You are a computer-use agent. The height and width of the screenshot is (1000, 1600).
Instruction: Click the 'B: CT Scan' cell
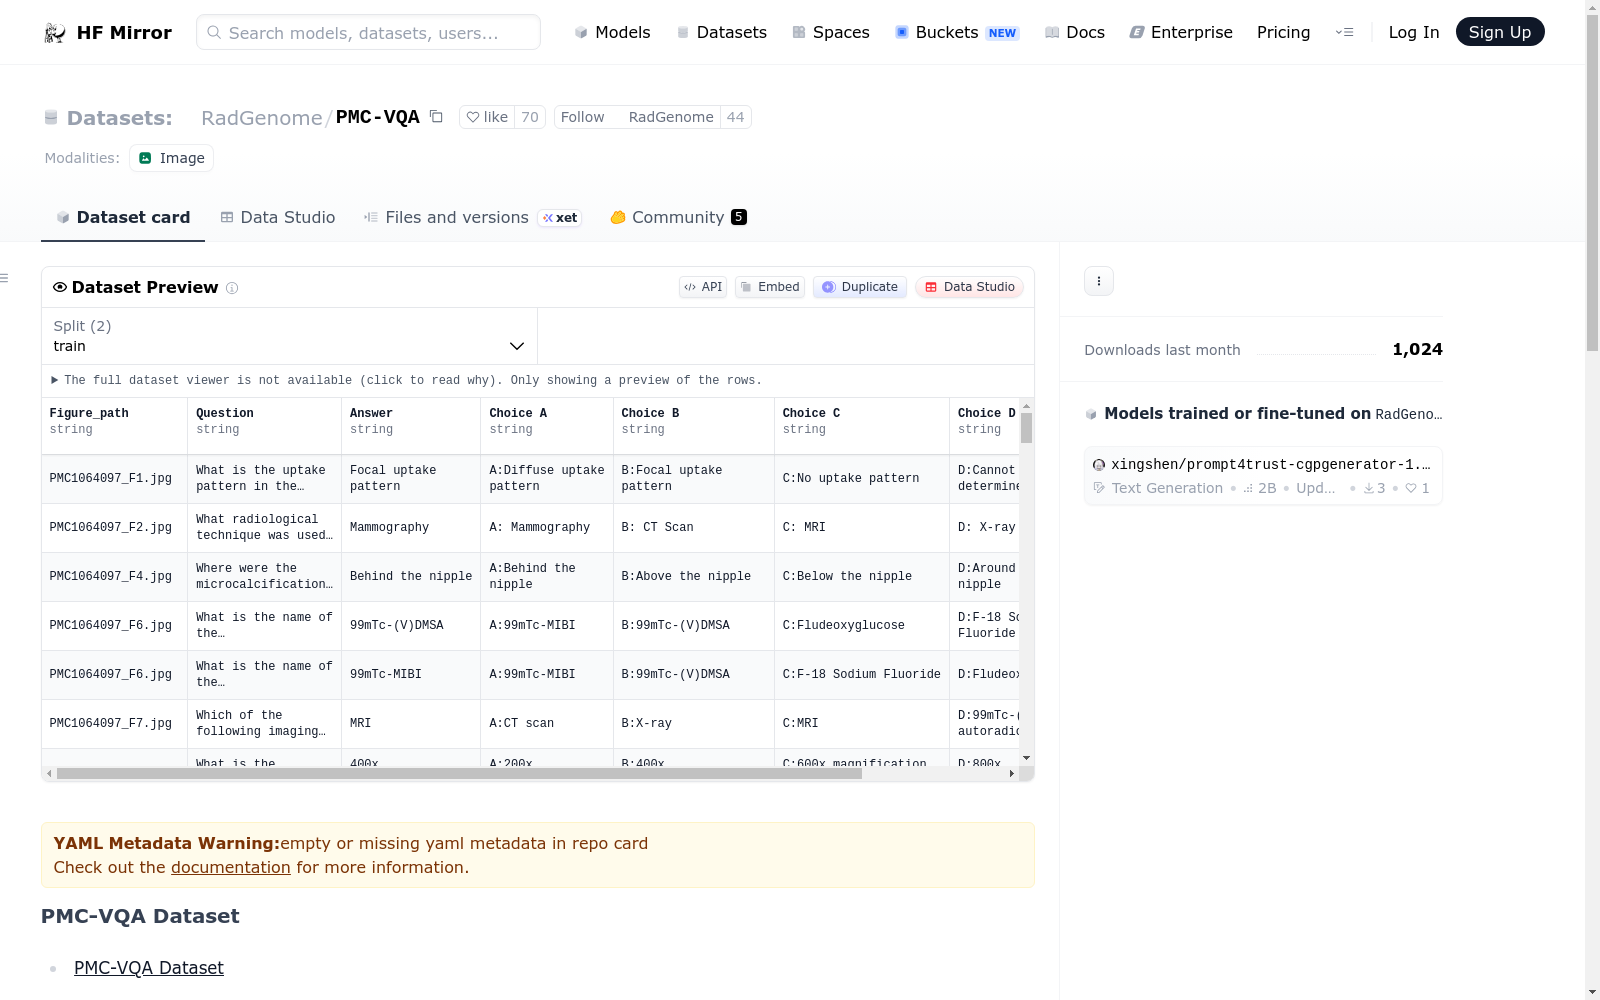pyautogui.click(x=694, y=528)
